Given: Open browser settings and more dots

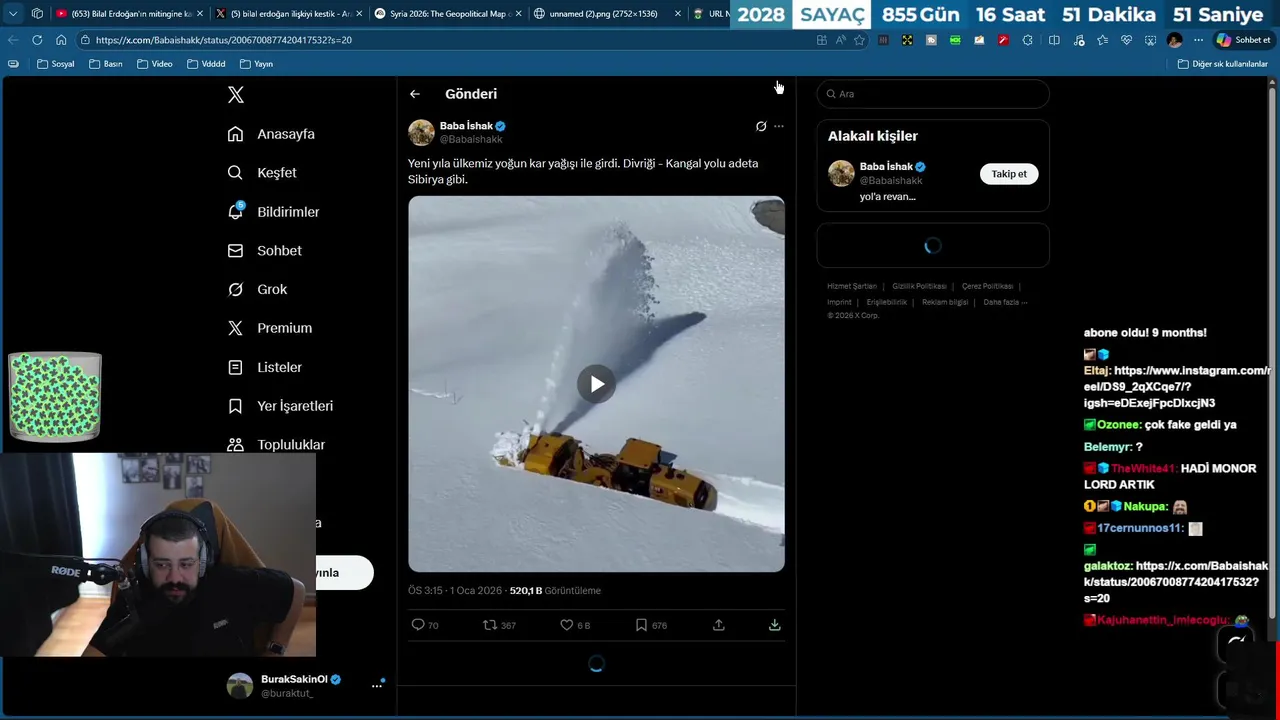Looking at the screenshot, I should (x=1198, y=40).
